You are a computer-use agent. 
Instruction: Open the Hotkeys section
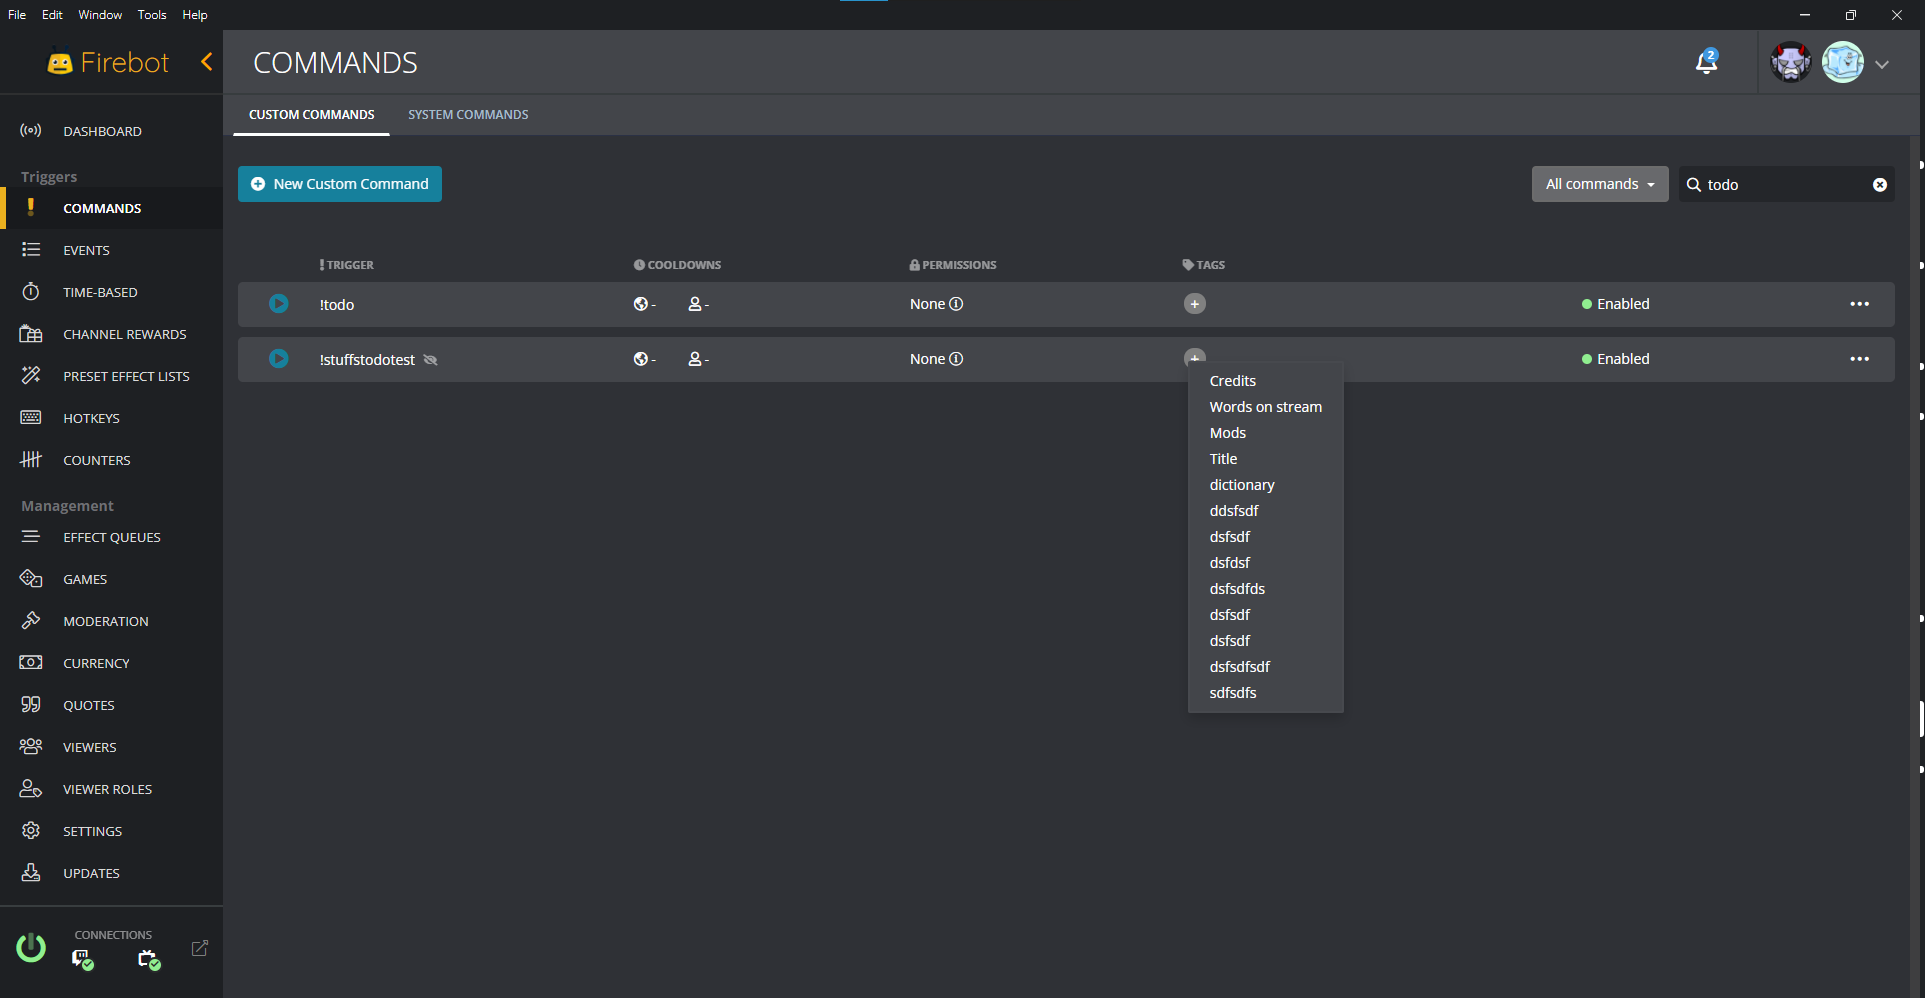92,417
